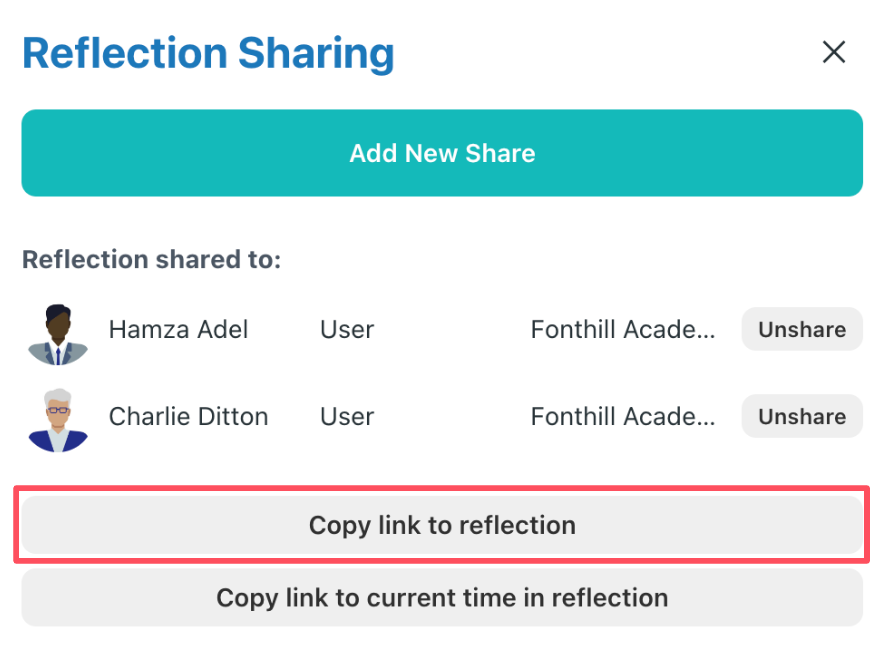The image size is (887, 657).
Task: Click Charlie Ditton's truncated Fonthill Academy label
Action: (x=623, y=416)
